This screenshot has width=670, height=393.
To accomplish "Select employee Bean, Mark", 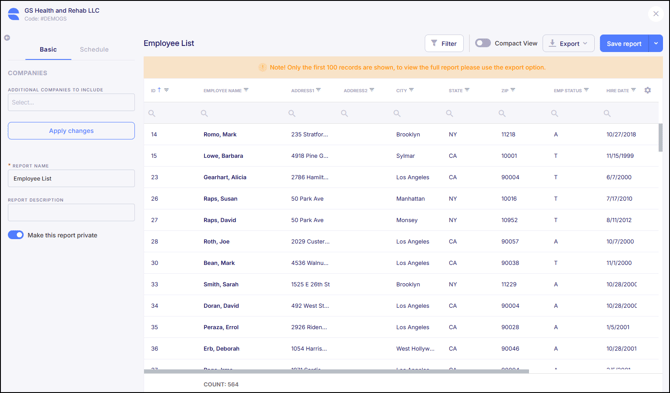I will coord(219,263).
